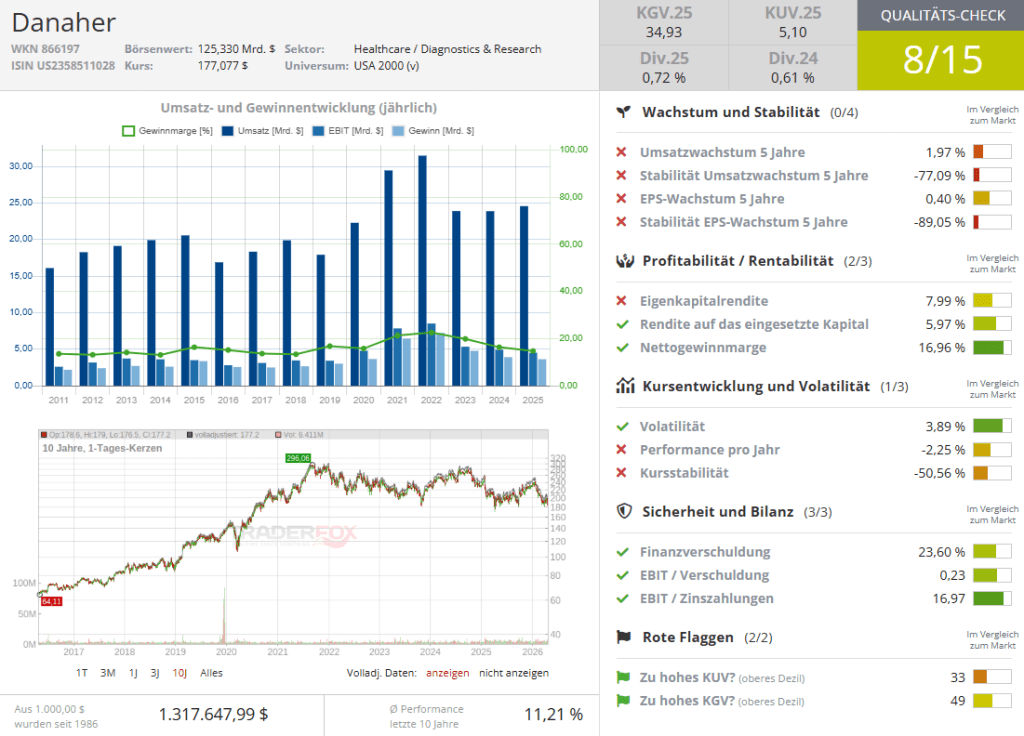Toggle EBIT [Mrd. $] legend entry

pyautogui.click(x=347, y=130)
